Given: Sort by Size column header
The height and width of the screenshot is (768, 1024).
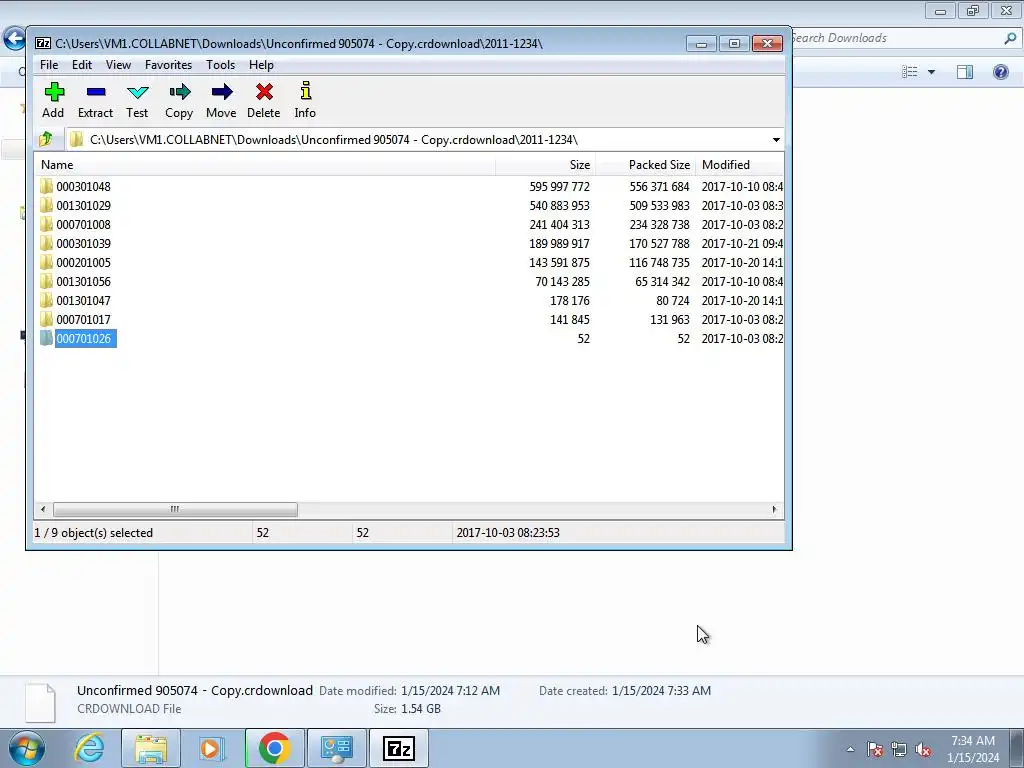Looking at the screenshot, I should pyautogui.click(x=545, y=165).
